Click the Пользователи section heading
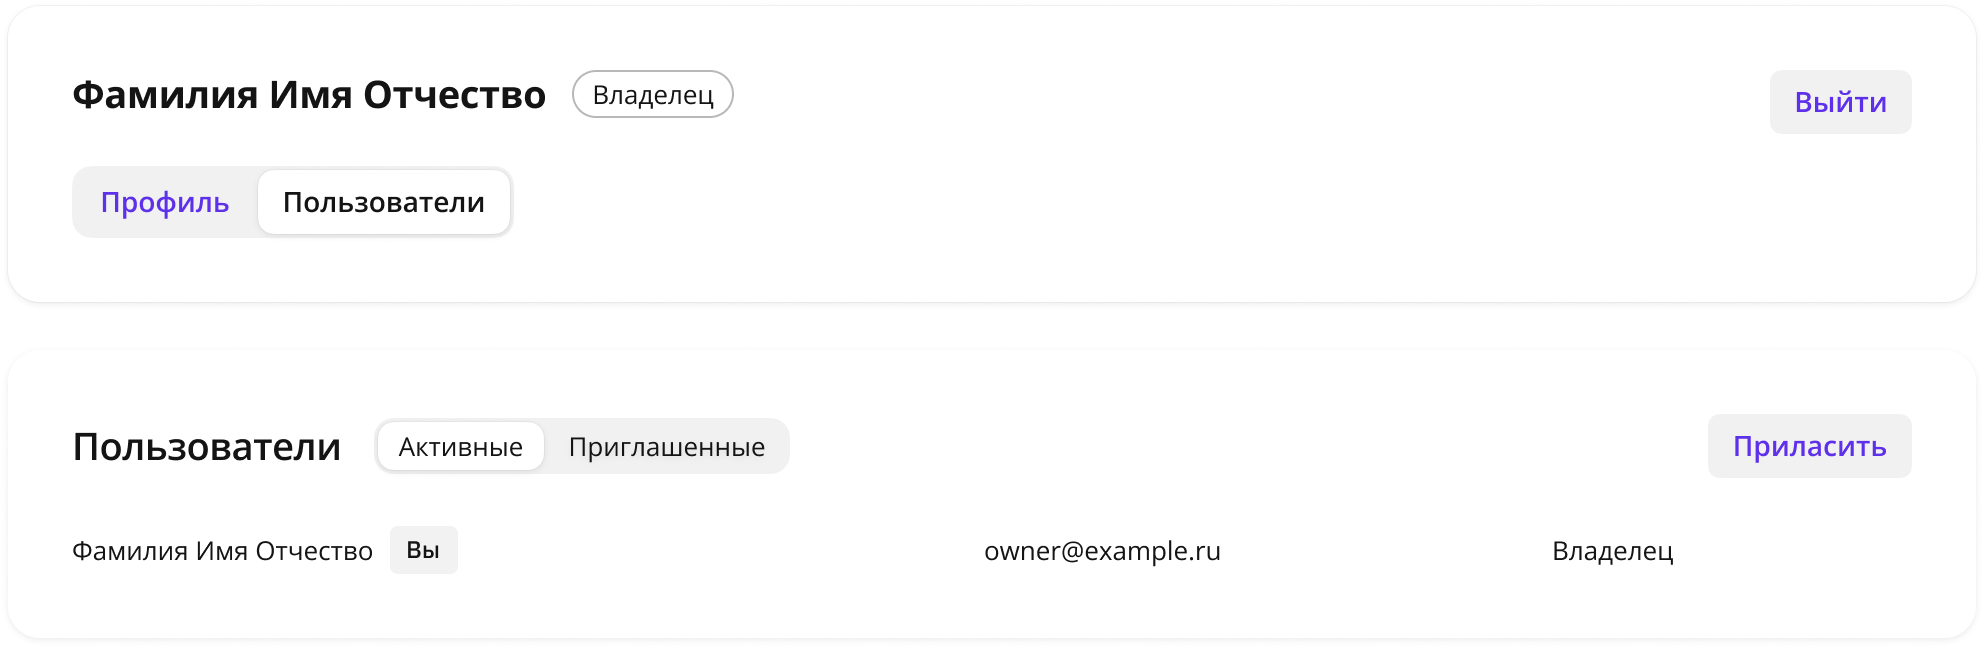The height and width of the screenshot is (648, 1984). coord(207,447)
